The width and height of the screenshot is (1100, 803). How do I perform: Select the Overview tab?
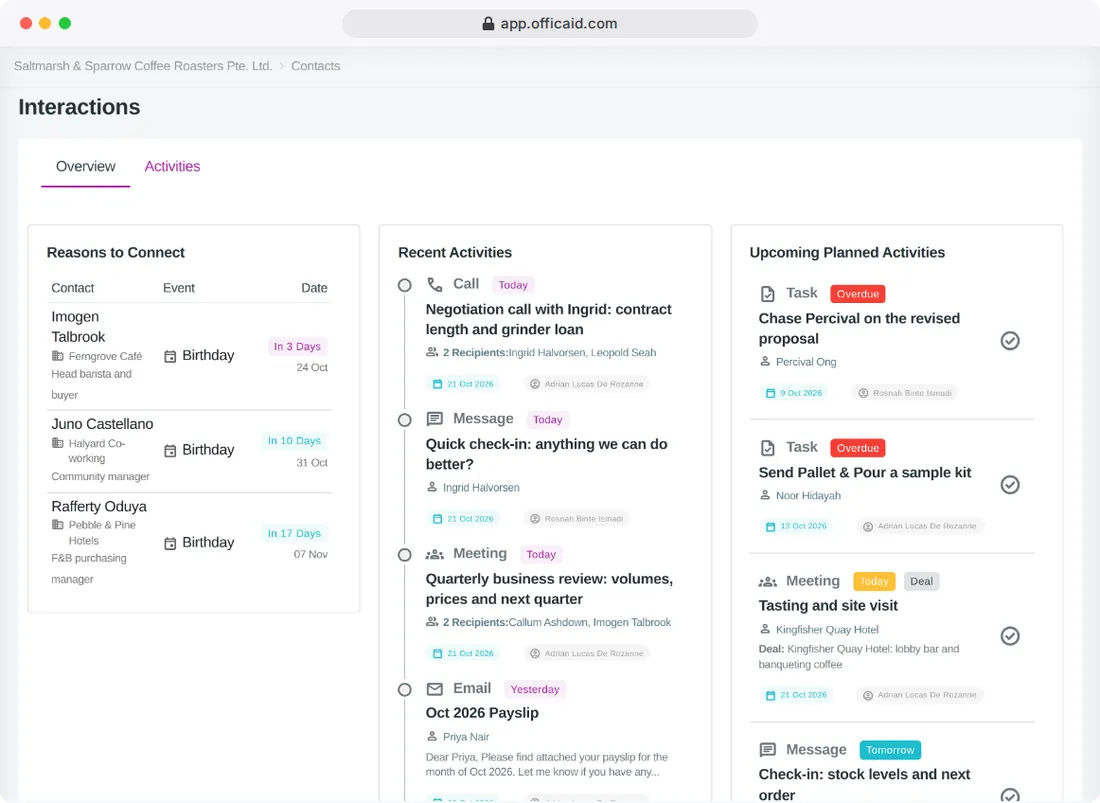pyautogui.click(x=86, y=167)
